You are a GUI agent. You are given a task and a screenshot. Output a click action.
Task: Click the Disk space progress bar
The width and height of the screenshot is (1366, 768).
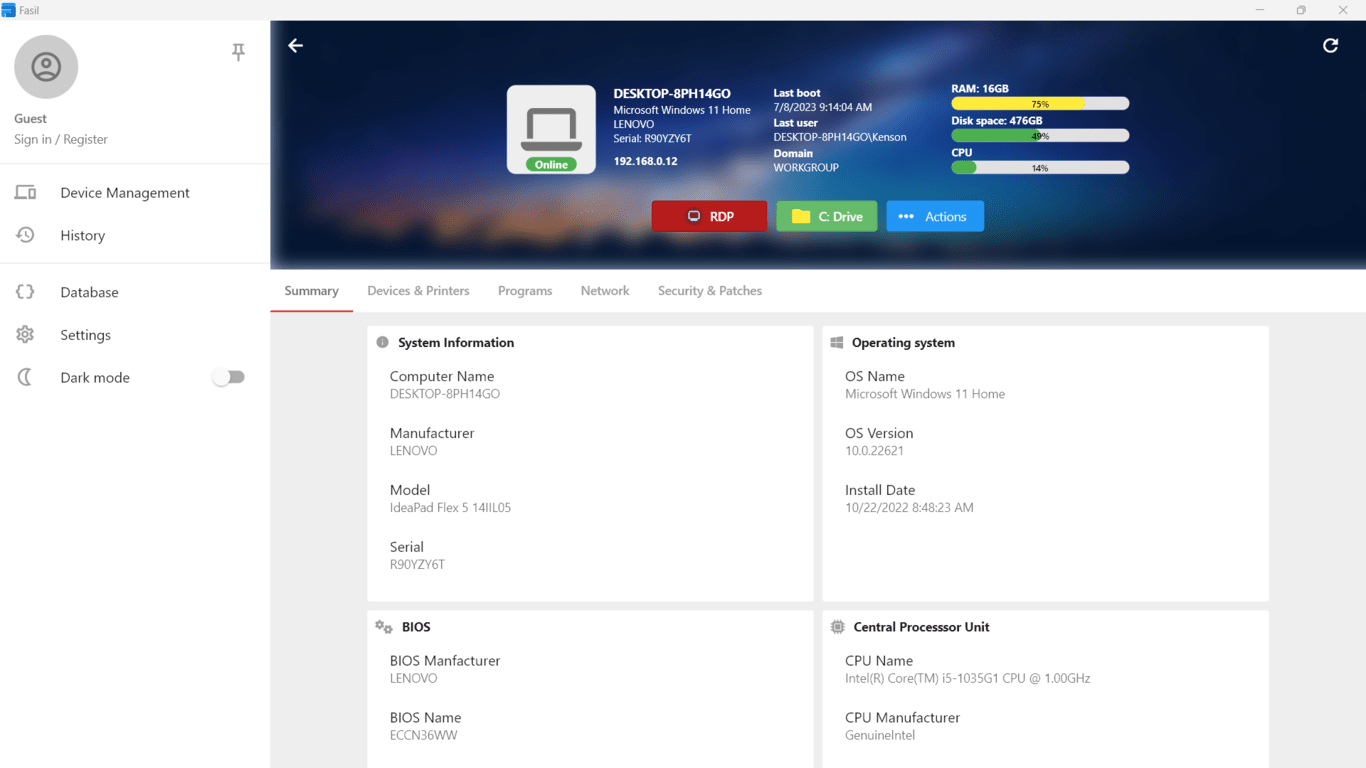[x=1040, y=136]
